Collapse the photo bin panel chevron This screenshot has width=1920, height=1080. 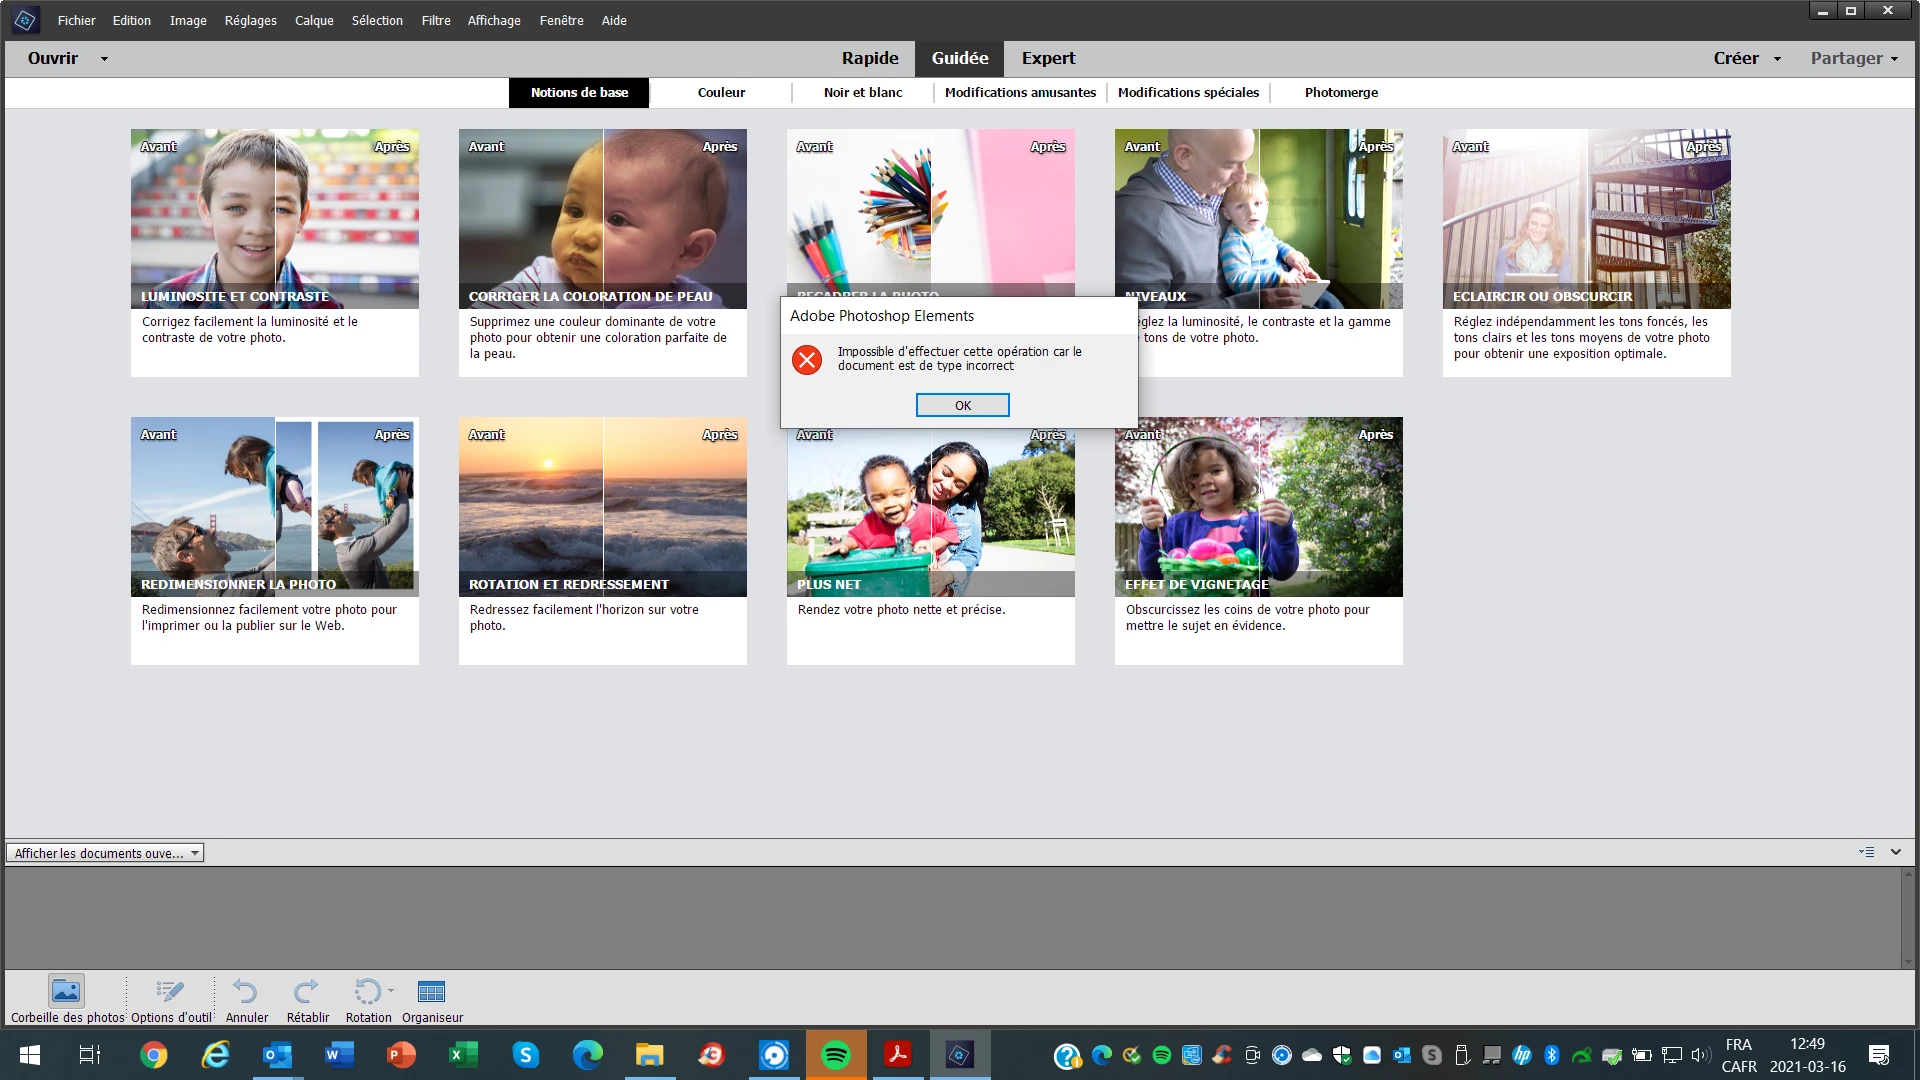[1895, 852]
